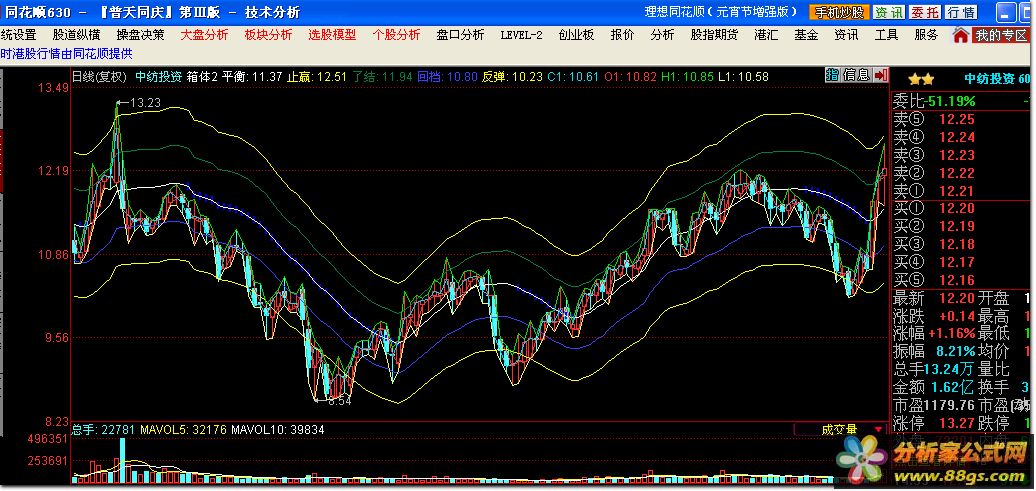Open the home icon beside 我的专区
1036x491 pixels.
[961, 35]
